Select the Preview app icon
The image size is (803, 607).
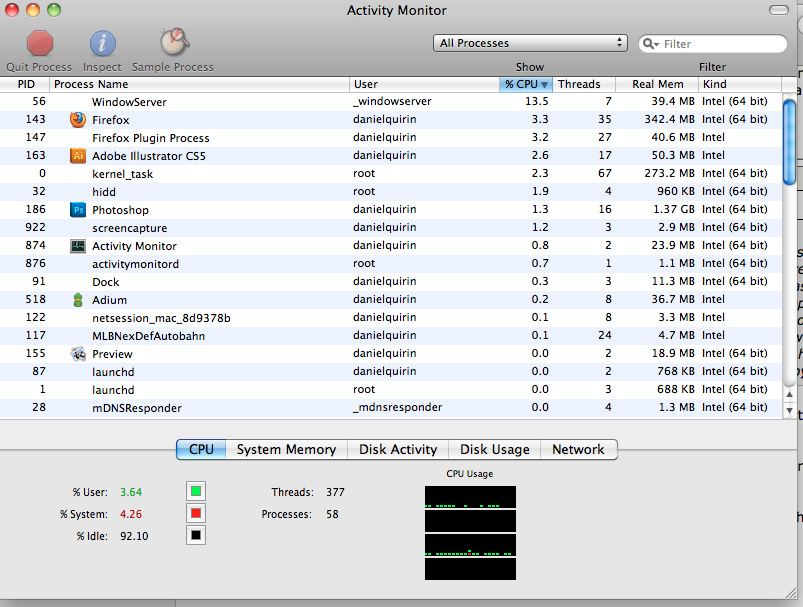point(78,354)
